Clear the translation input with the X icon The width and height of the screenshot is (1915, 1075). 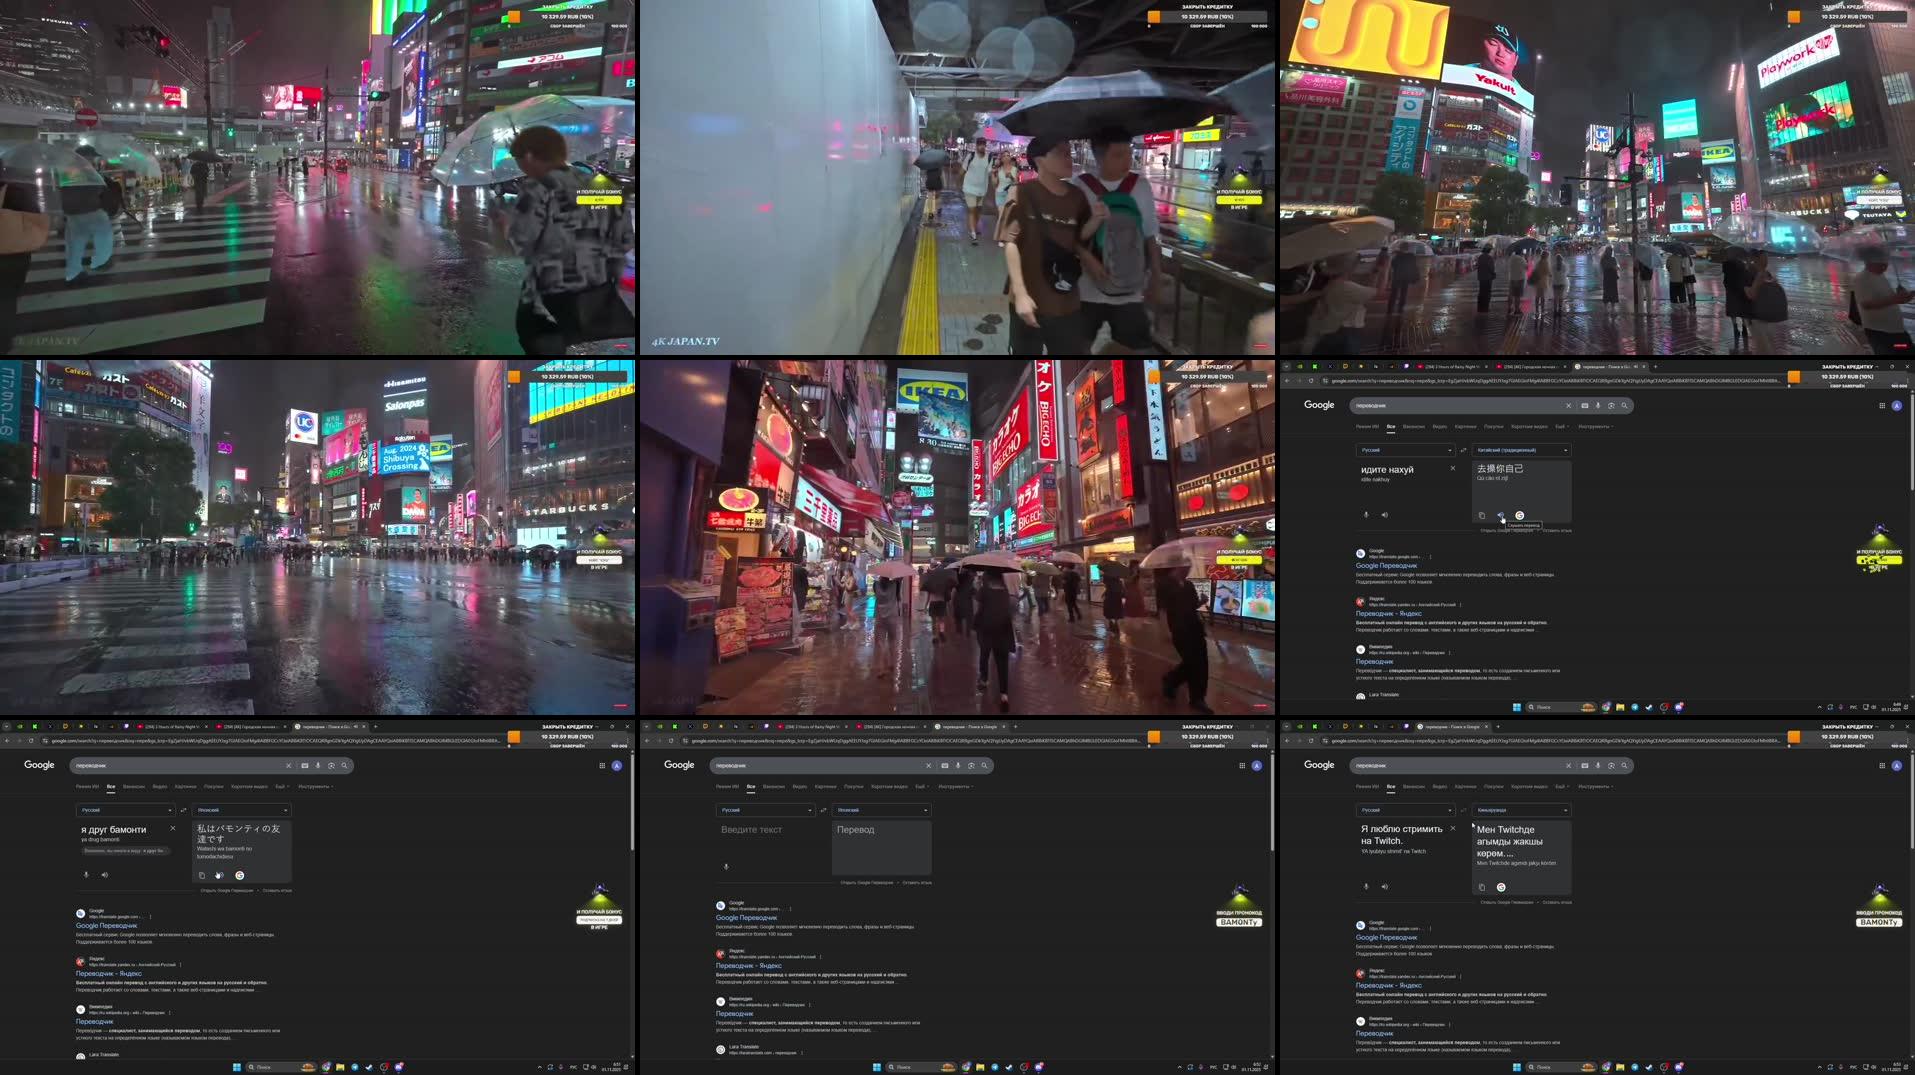1453,468
